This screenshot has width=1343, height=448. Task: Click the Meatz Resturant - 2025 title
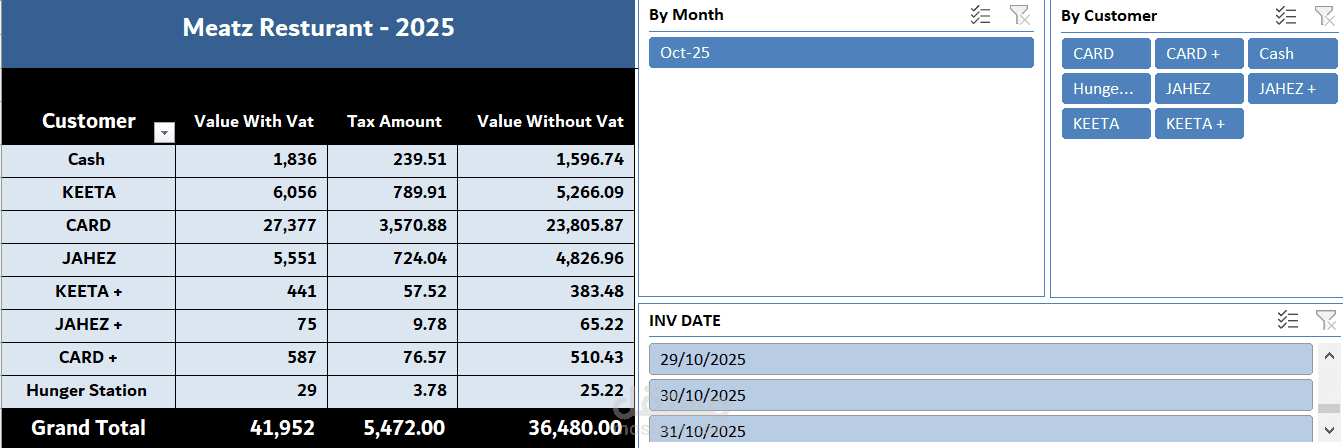pyautogui.click(x=318, y=28)
